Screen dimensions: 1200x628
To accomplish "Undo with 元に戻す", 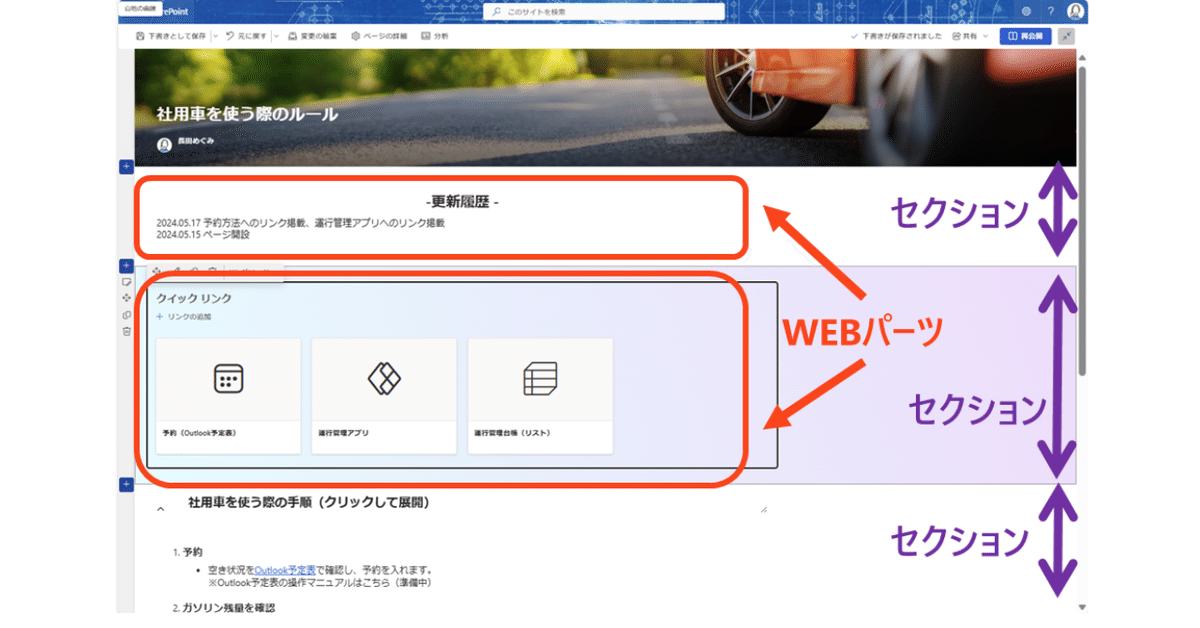I will (244, 36).
